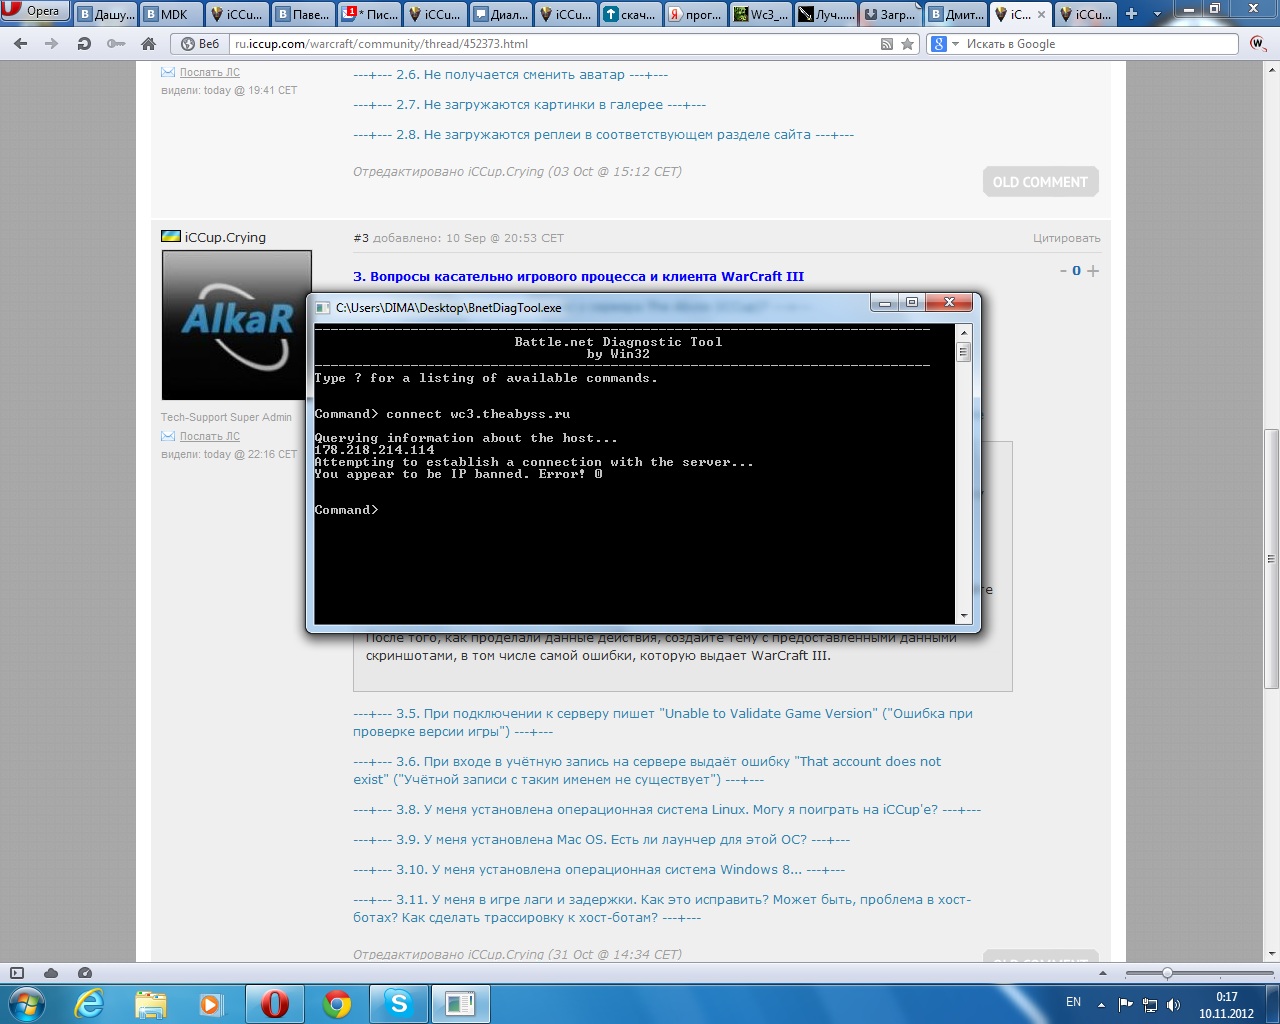This screenshot has height=1024, width=1280.
Task: Switch to the 'скач...' browser tab
Action: (x=631, y=14)
